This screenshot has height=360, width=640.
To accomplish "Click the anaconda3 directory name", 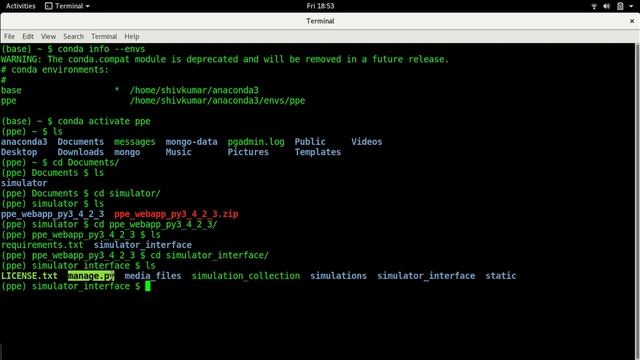I will click(x=24, y=142).
